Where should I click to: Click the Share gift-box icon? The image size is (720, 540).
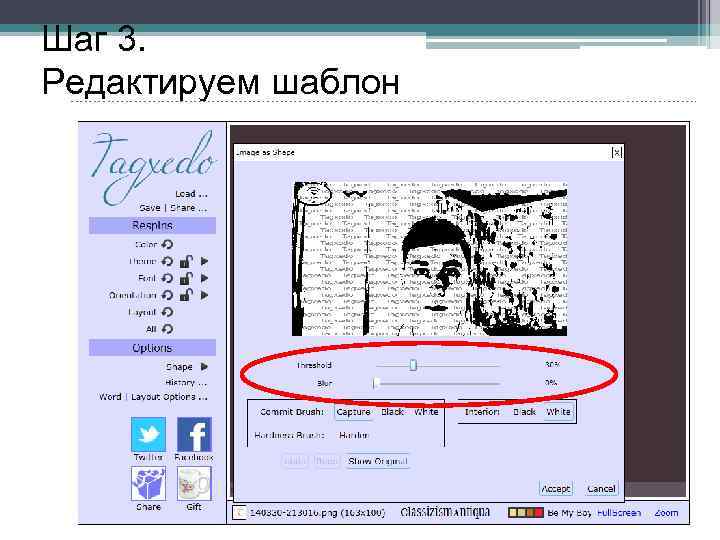coord(148,484)
